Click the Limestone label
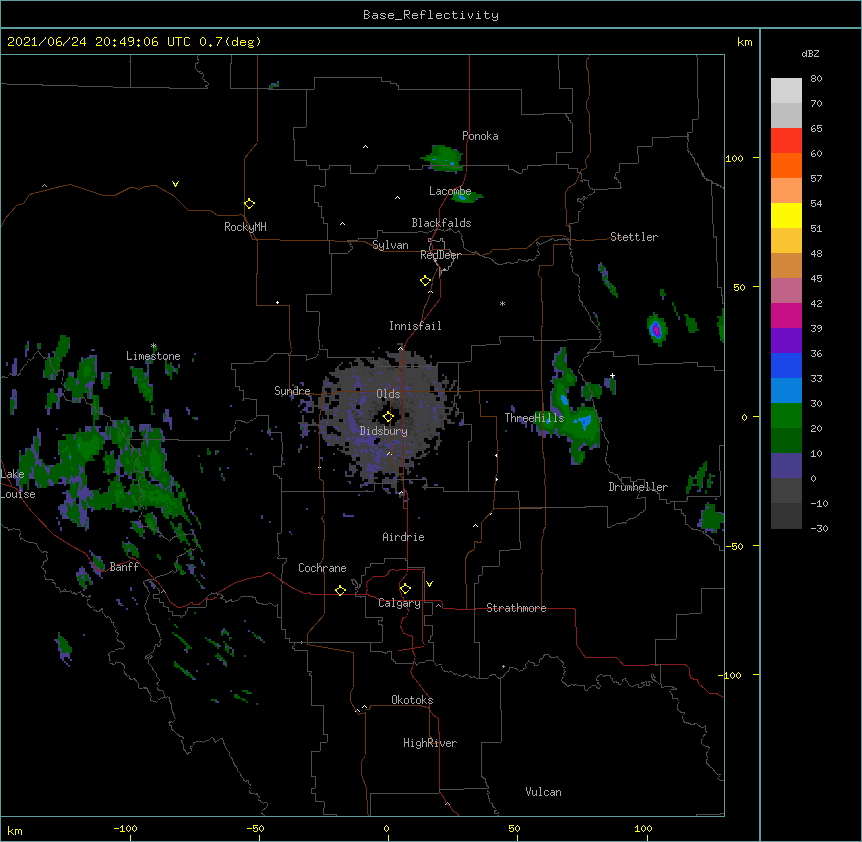862x842 pixels. pos(153,356)
